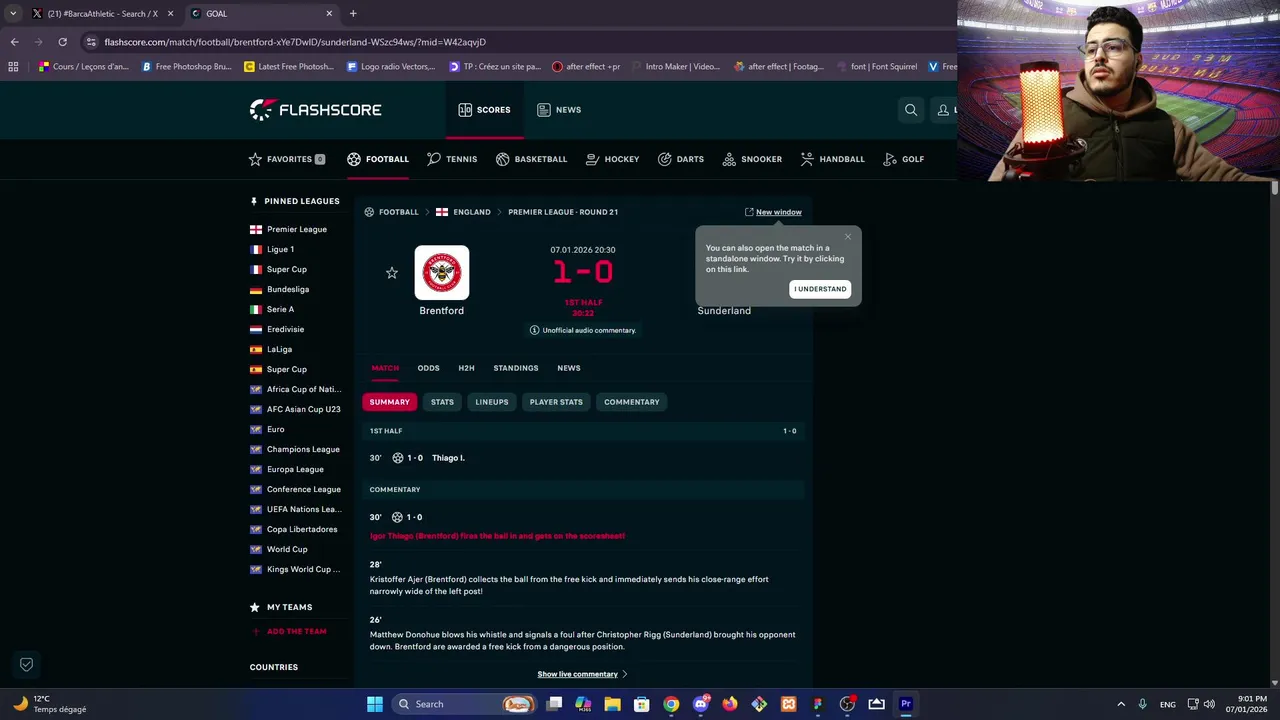Viewport: 1280px width, 720px height.
Task: Click Premier League - Round 21 breadcrumb
Action: coord(563,212)
